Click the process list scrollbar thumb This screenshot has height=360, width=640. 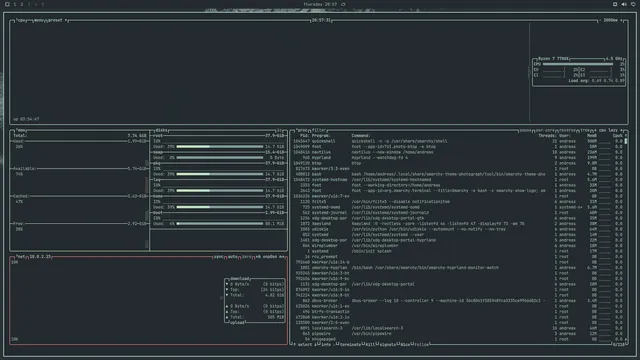point(626,141)
